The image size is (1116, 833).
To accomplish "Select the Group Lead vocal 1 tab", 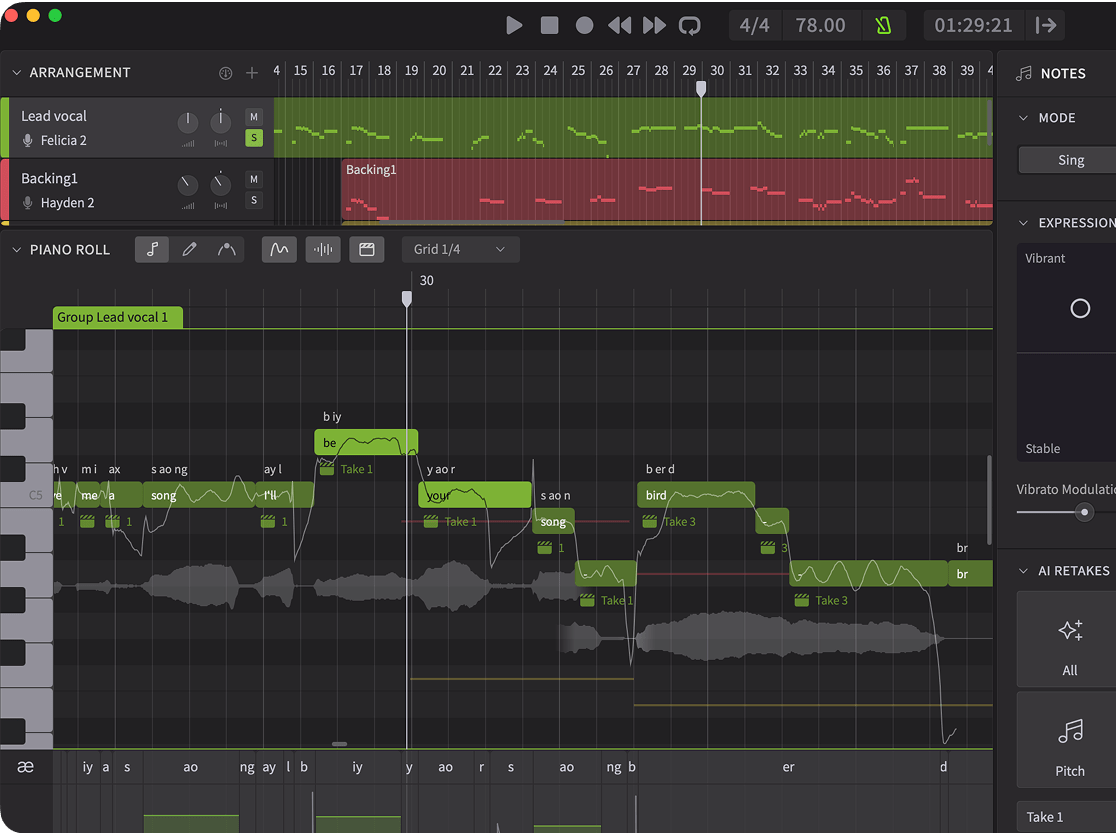I will [117, 317].
